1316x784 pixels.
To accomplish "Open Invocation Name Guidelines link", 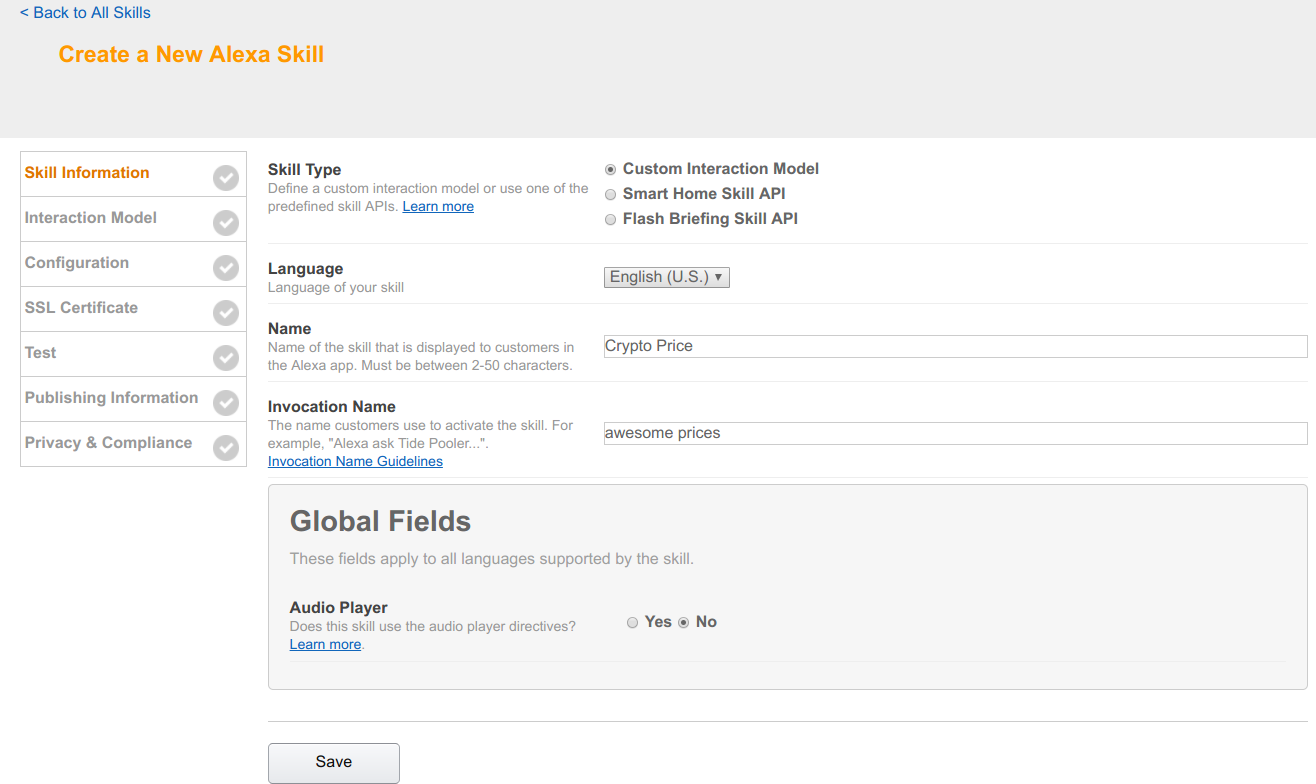I will coord(355,461).
